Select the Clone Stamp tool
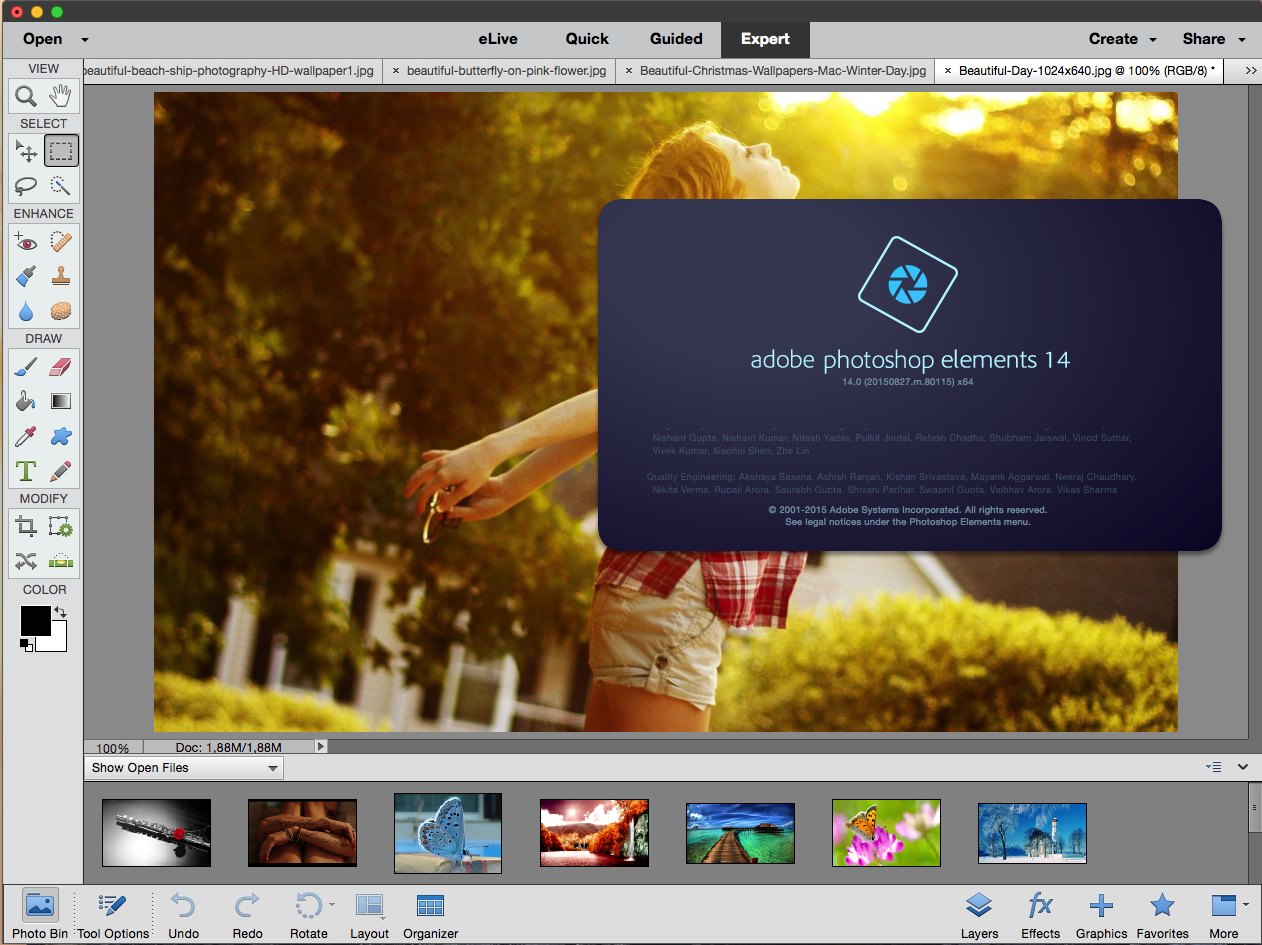 61,276
